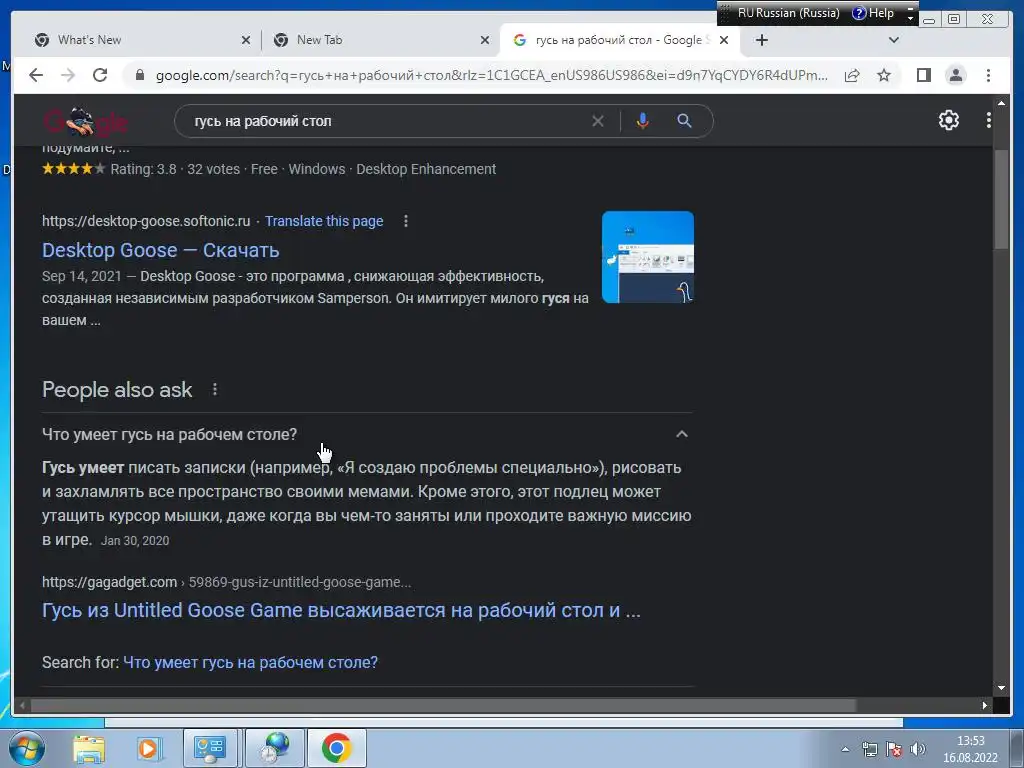Open Chrome side panel

point(923,75)
